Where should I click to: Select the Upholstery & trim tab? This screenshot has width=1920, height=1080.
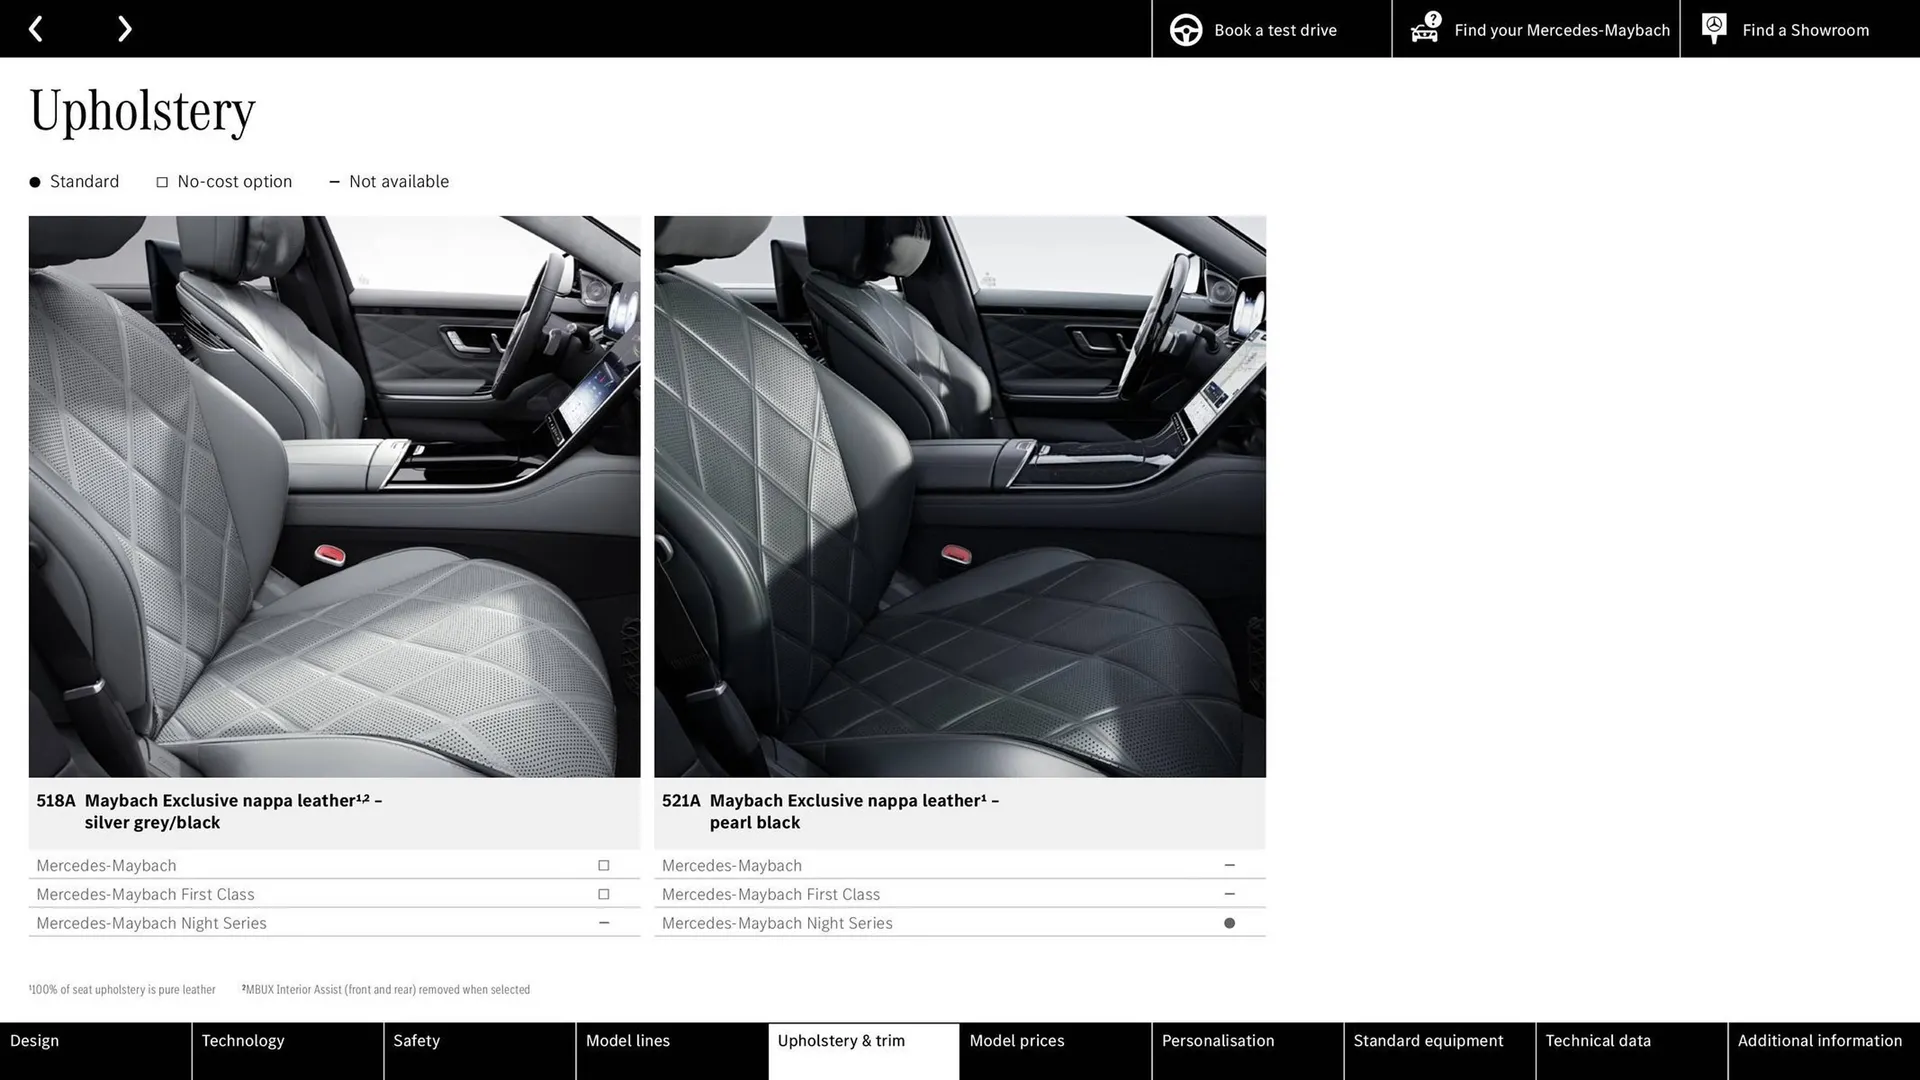(864, 1051)
